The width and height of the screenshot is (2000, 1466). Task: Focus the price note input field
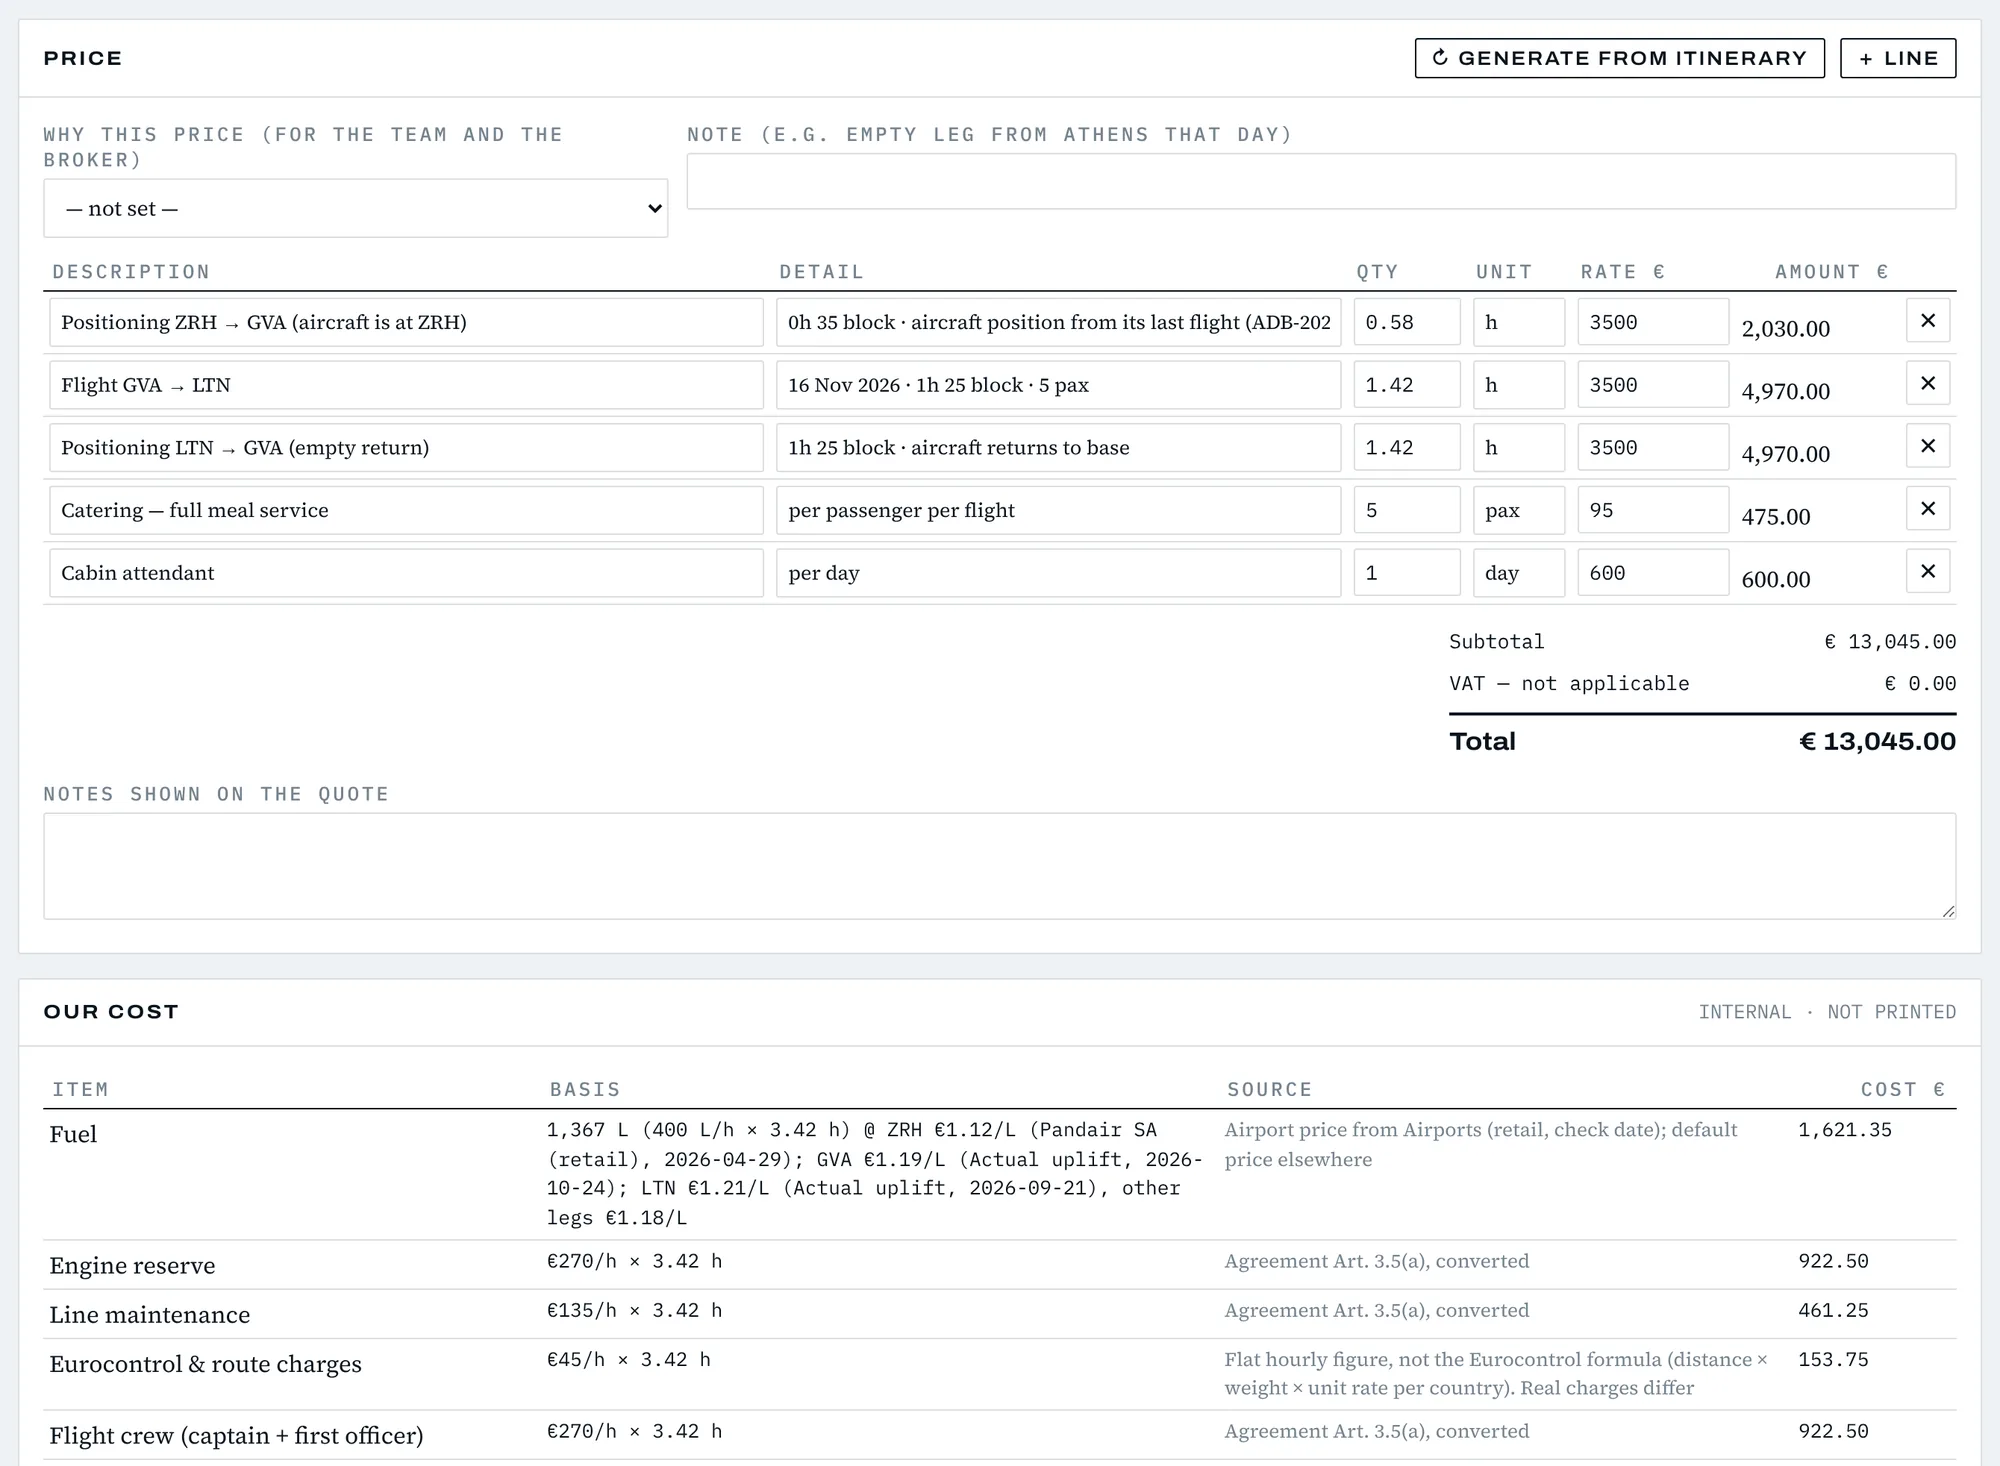point(1321,181)
